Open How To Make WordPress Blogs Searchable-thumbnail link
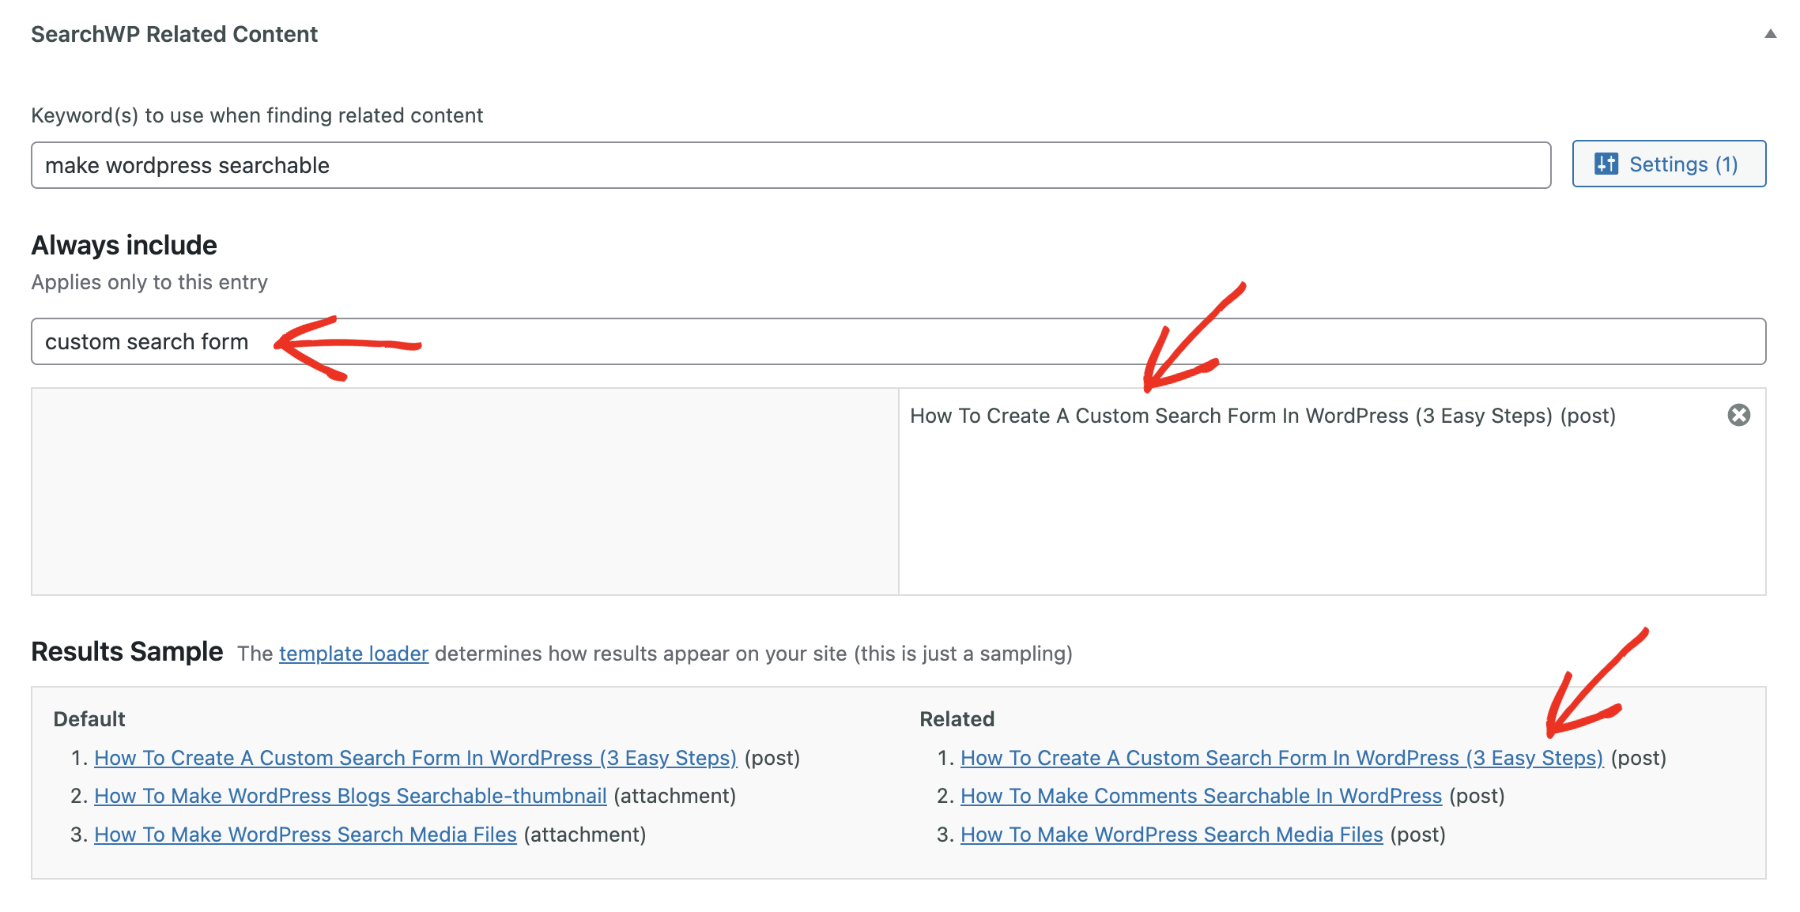 [350, 796]
